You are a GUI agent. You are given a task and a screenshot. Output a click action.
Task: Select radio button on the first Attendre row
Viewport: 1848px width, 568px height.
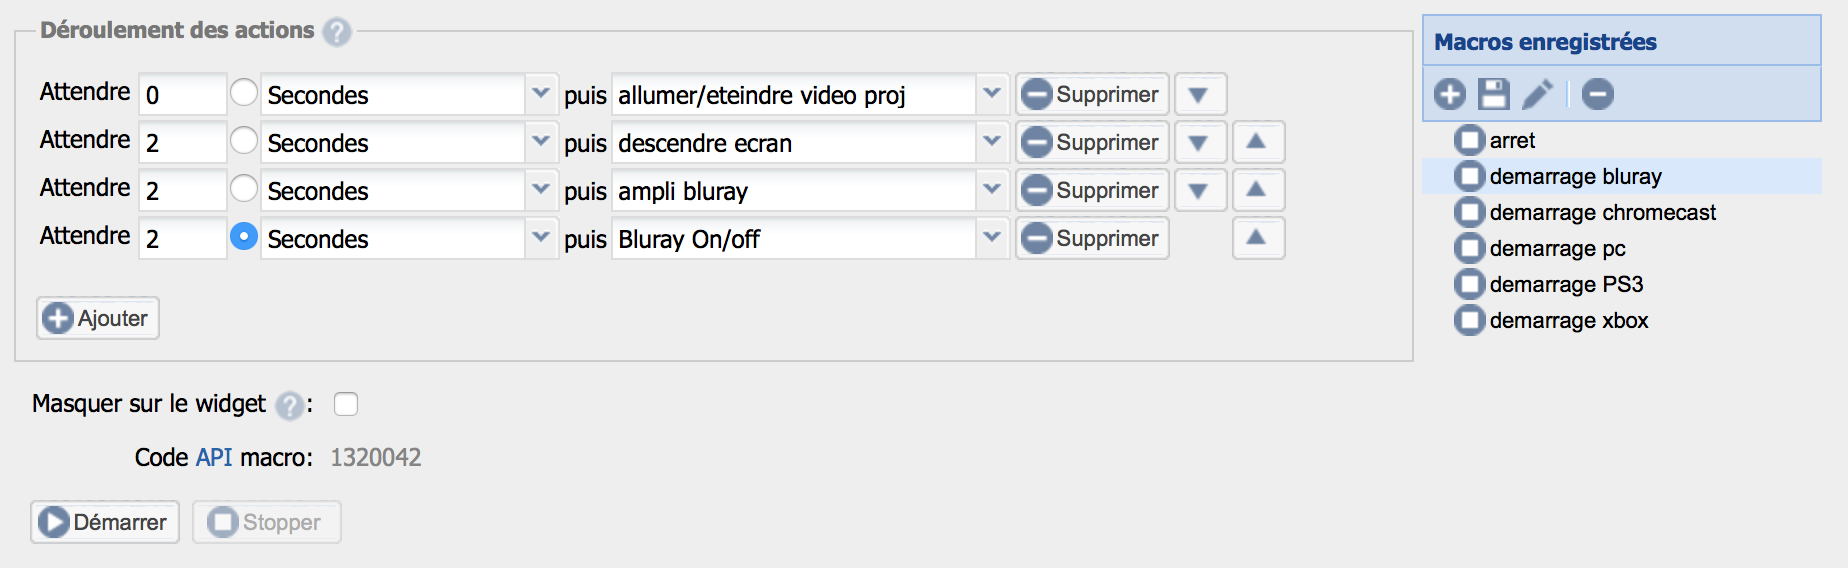[x=244, y=92]
